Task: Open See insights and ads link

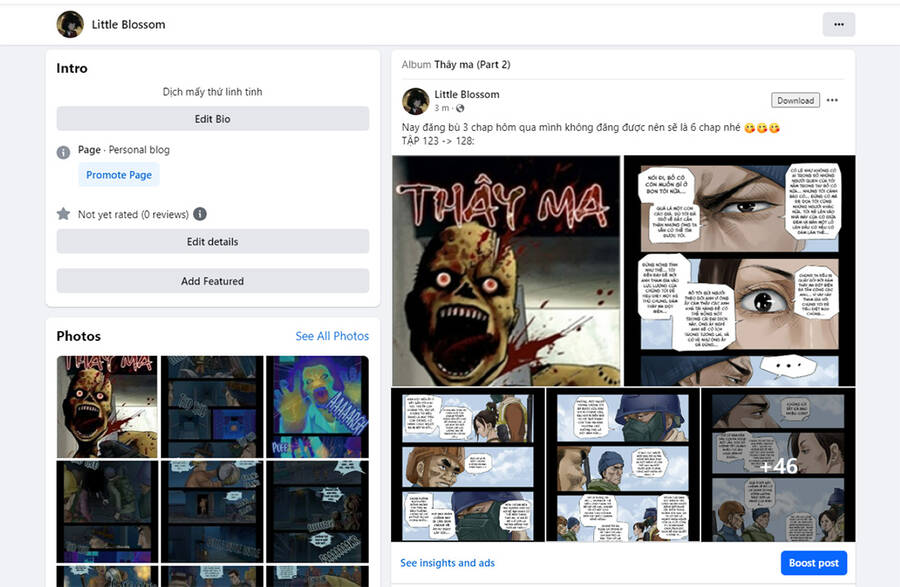Action: tap(447, 563)
